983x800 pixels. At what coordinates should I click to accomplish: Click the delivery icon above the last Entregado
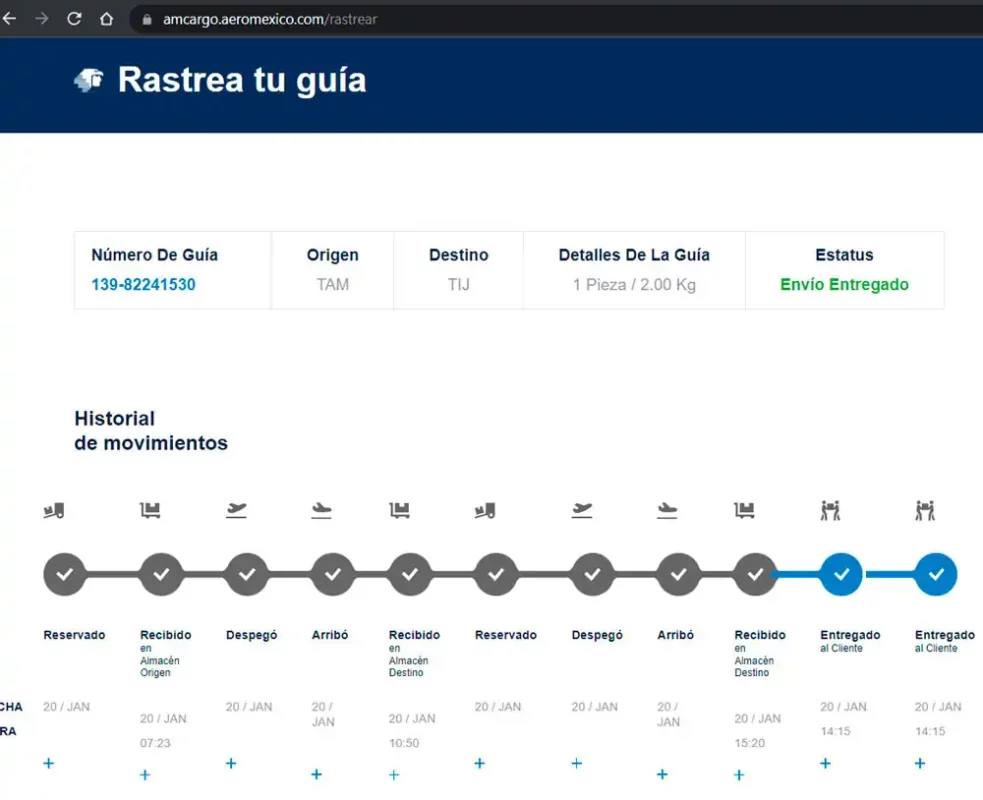(x=925, y=511)
